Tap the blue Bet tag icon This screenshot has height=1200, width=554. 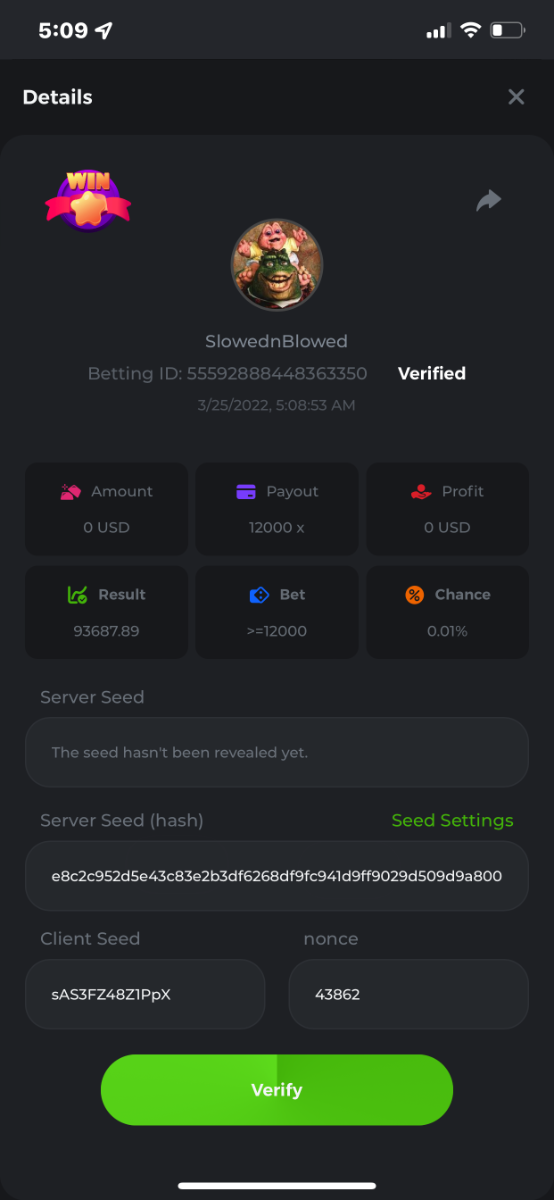coord(259,594)
